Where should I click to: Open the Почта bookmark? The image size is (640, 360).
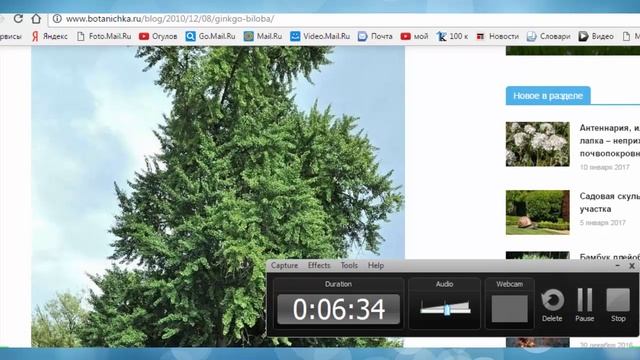[375, 36]
